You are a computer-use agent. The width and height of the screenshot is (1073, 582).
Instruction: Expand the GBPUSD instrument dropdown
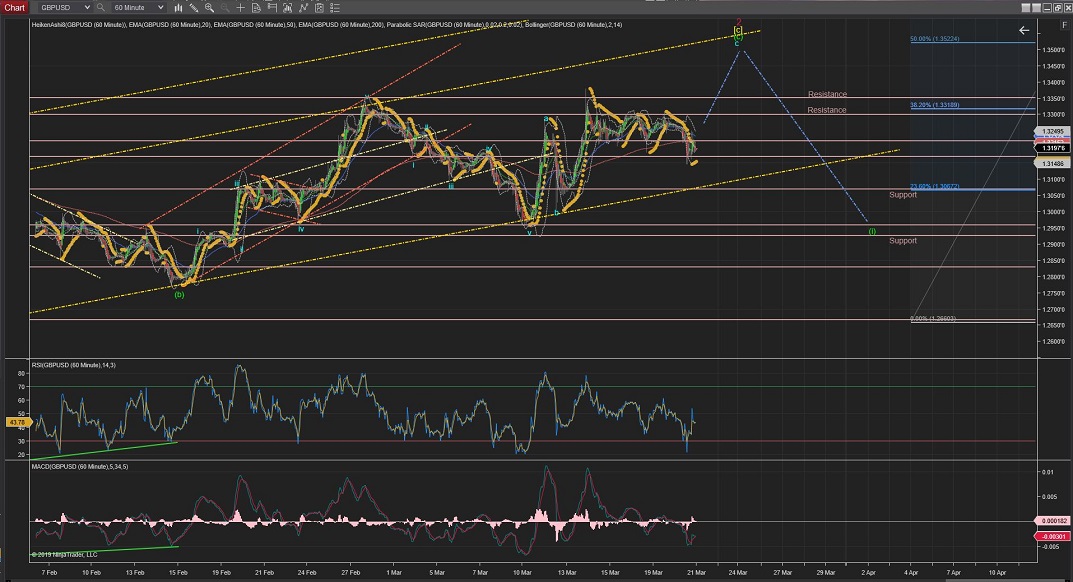88,7
